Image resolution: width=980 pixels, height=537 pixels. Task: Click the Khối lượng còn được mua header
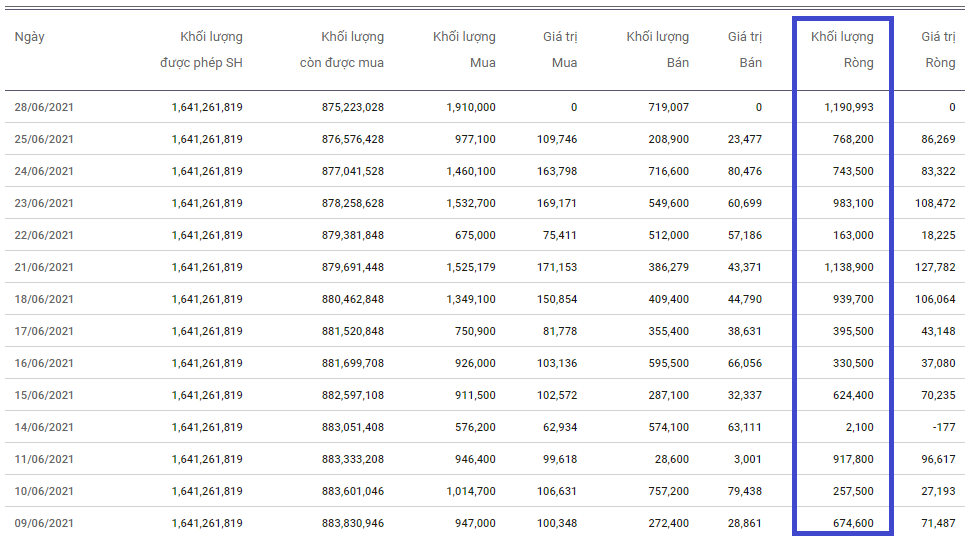pos(342,50)
